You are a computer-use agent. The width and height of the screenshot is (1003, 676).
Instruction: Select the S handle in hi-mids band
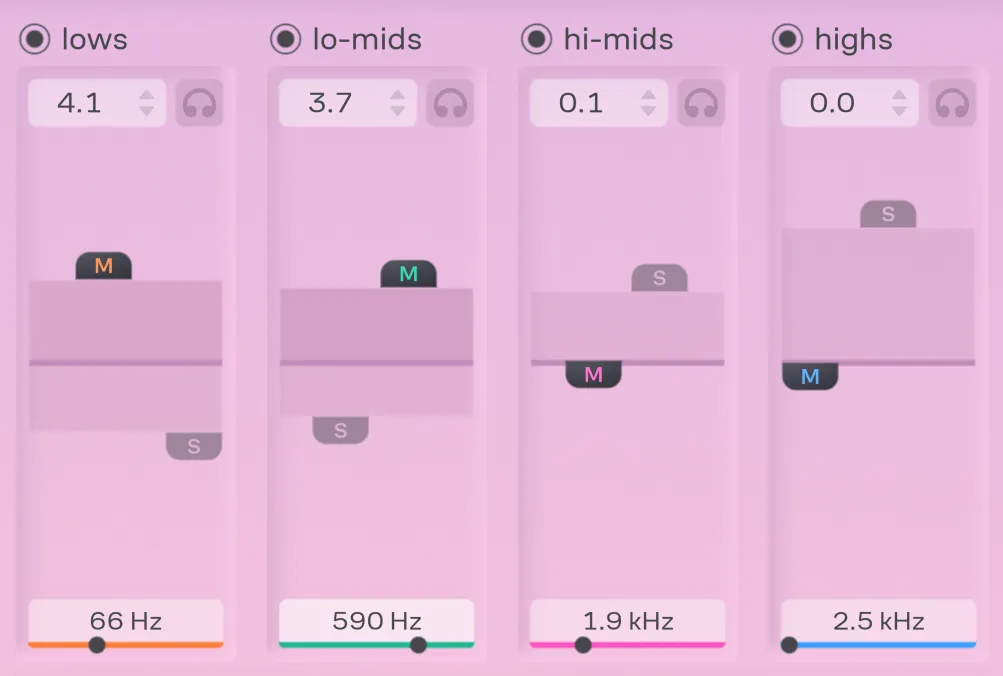point(659,278)
